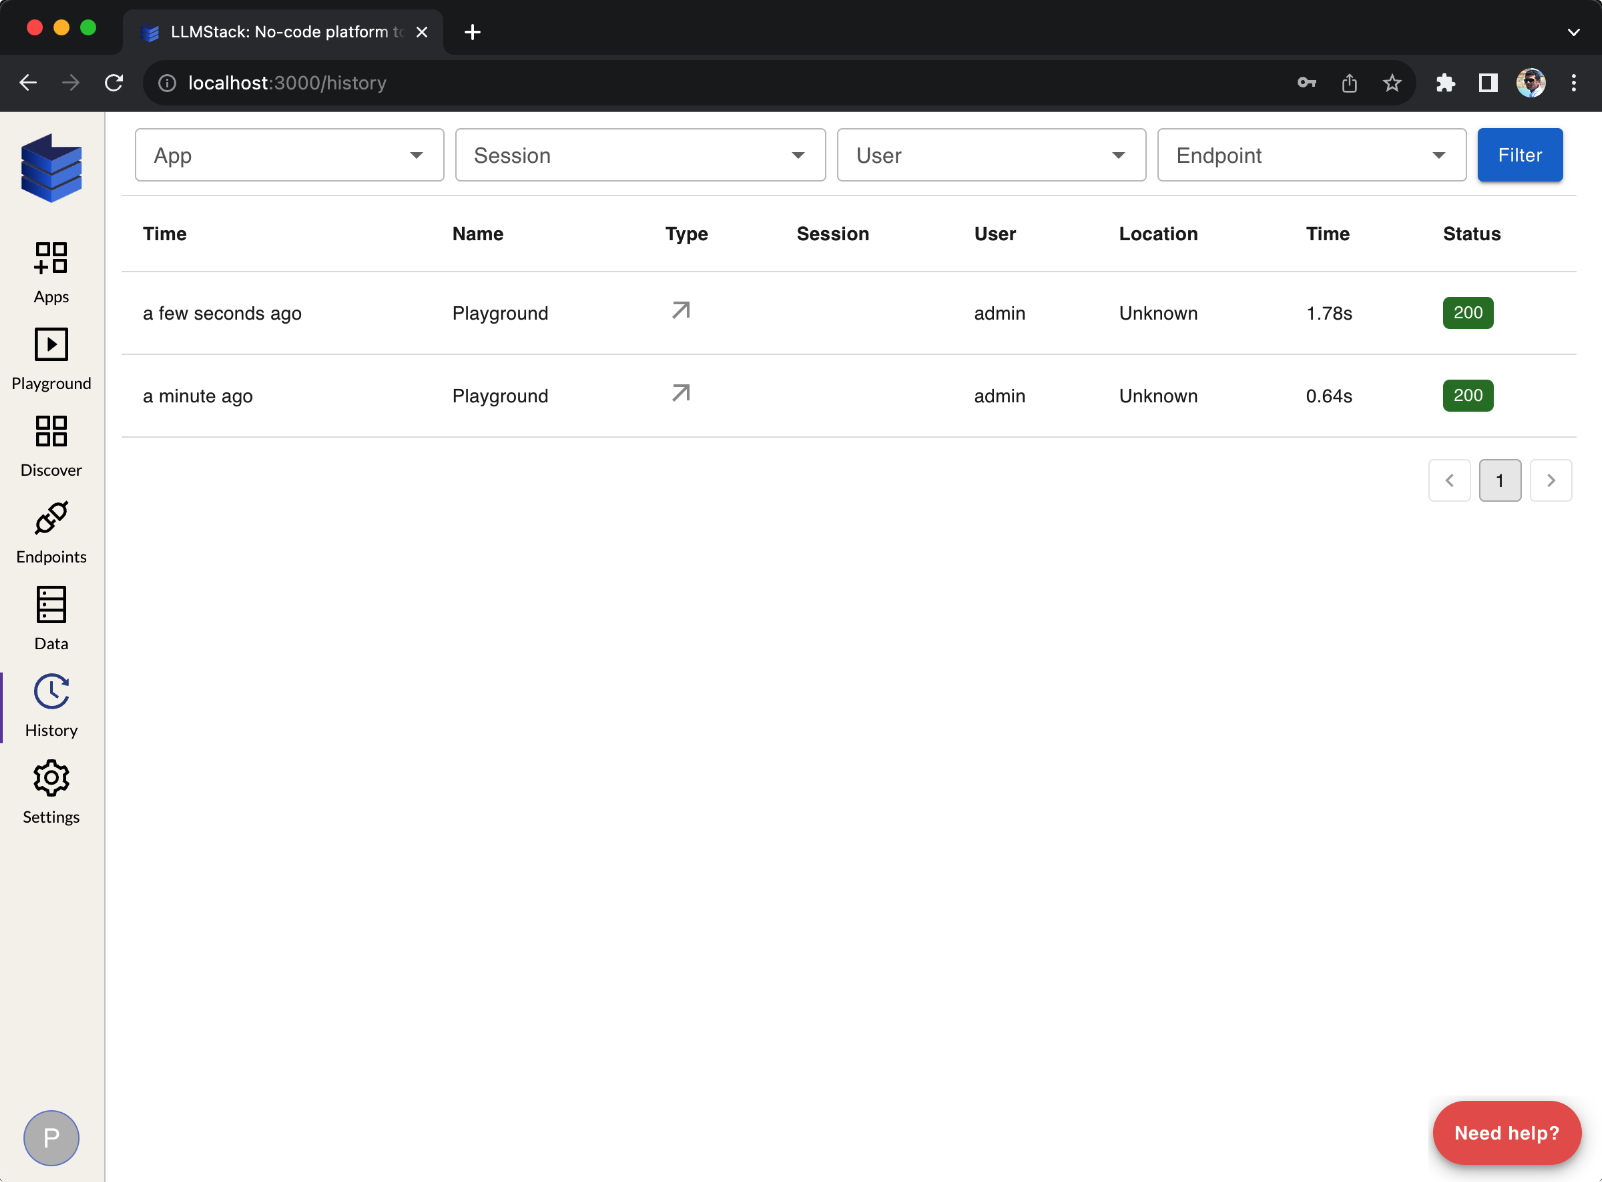Open second Playground row's arrow link
The image size is (1602, 1182).
pyautogui.click(x=681, y=394)
